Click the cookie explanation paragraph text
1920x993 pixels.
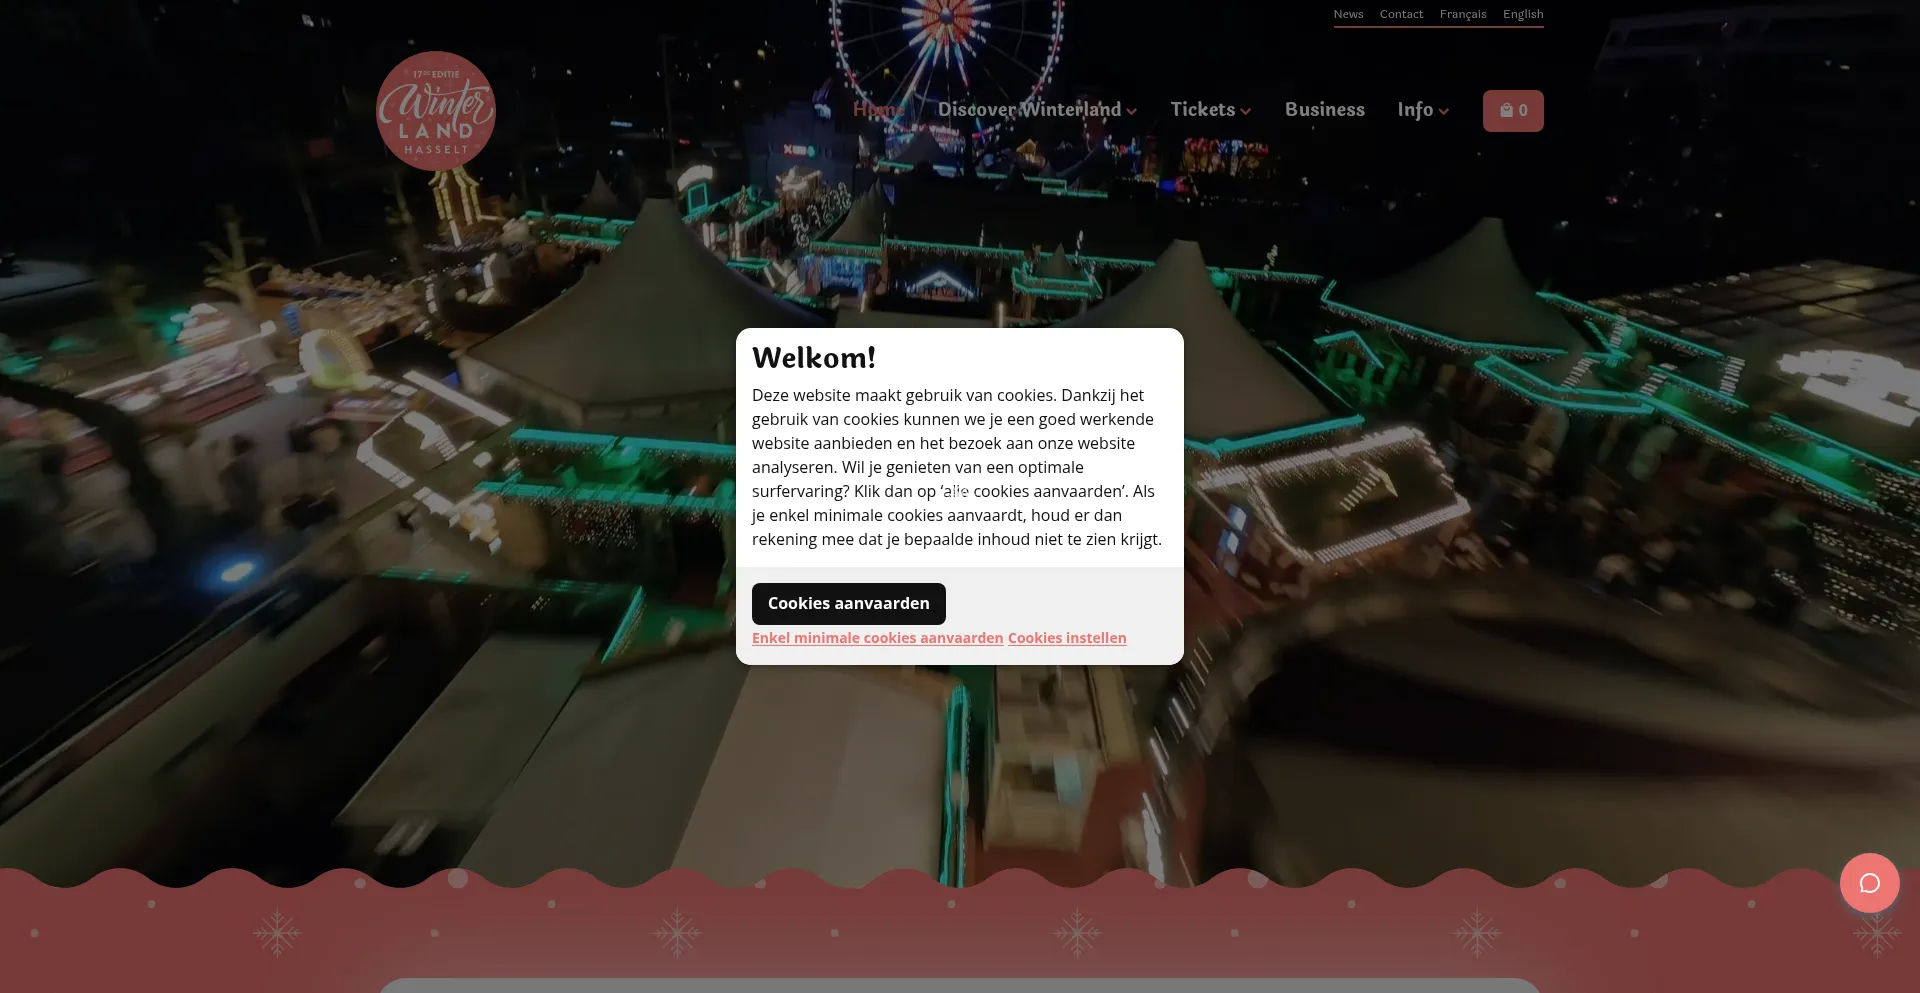point(957,467)
